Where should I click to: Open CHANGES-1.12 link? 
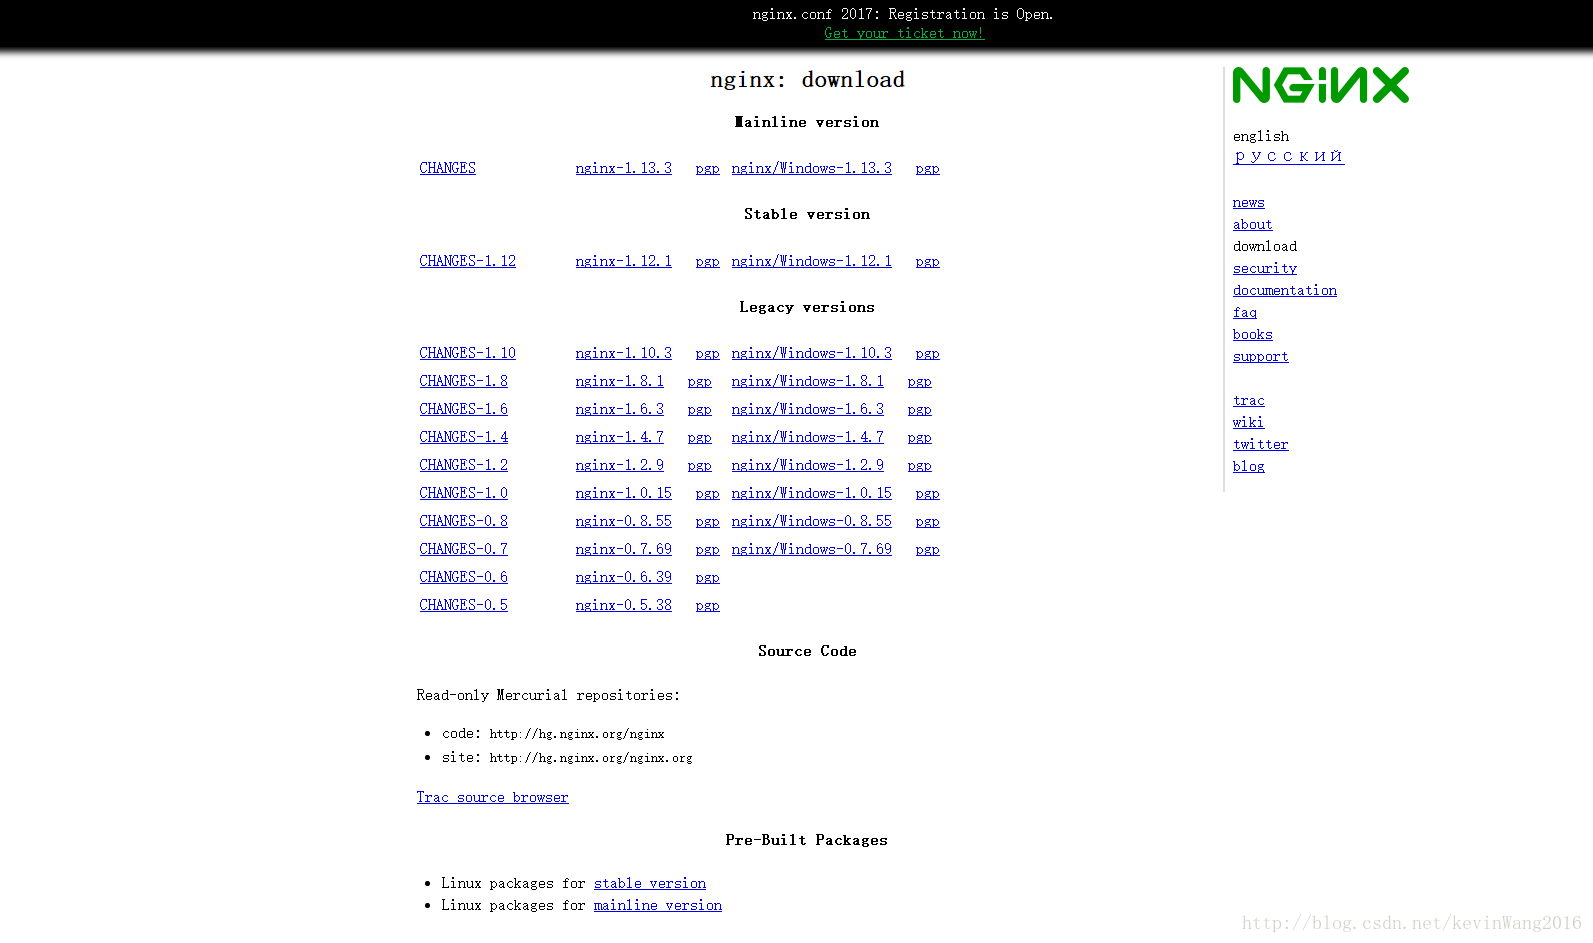point(467,261)
